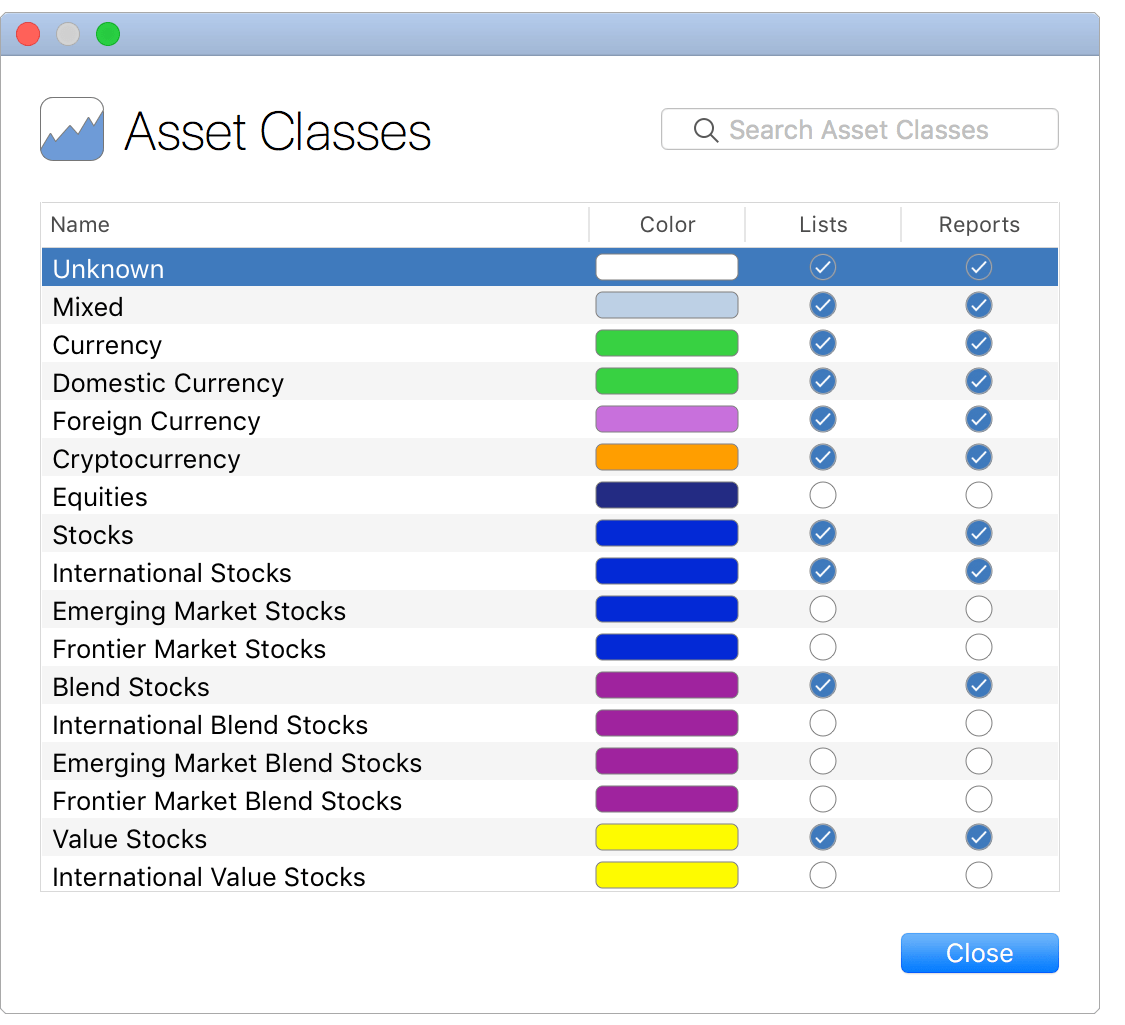Click the purple Foreign Currency color swatch

[x=666, y=419]
